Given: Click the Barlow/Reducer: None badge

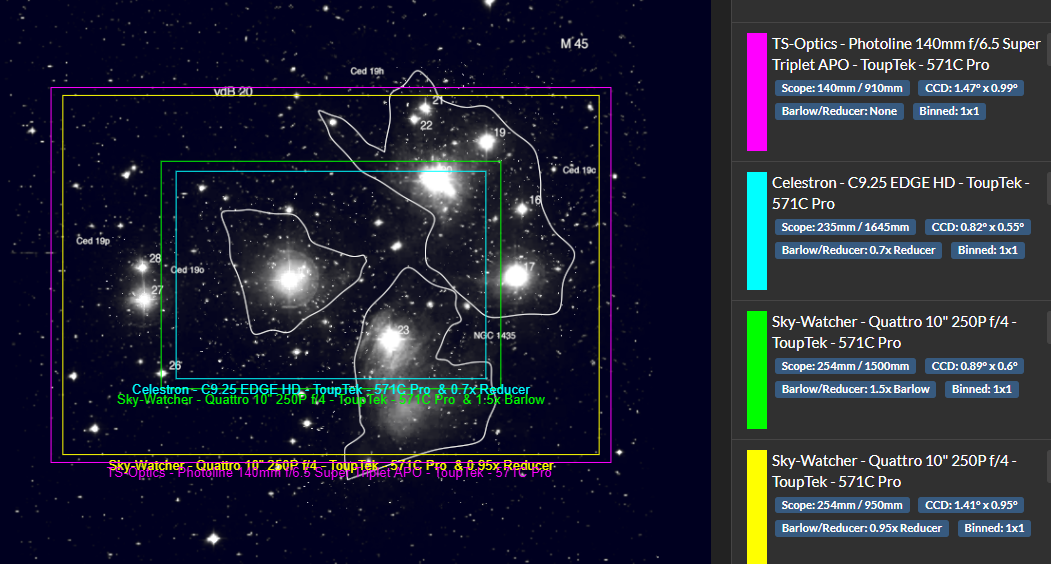Looking at the screenshot, I should (x=839, y=111).
